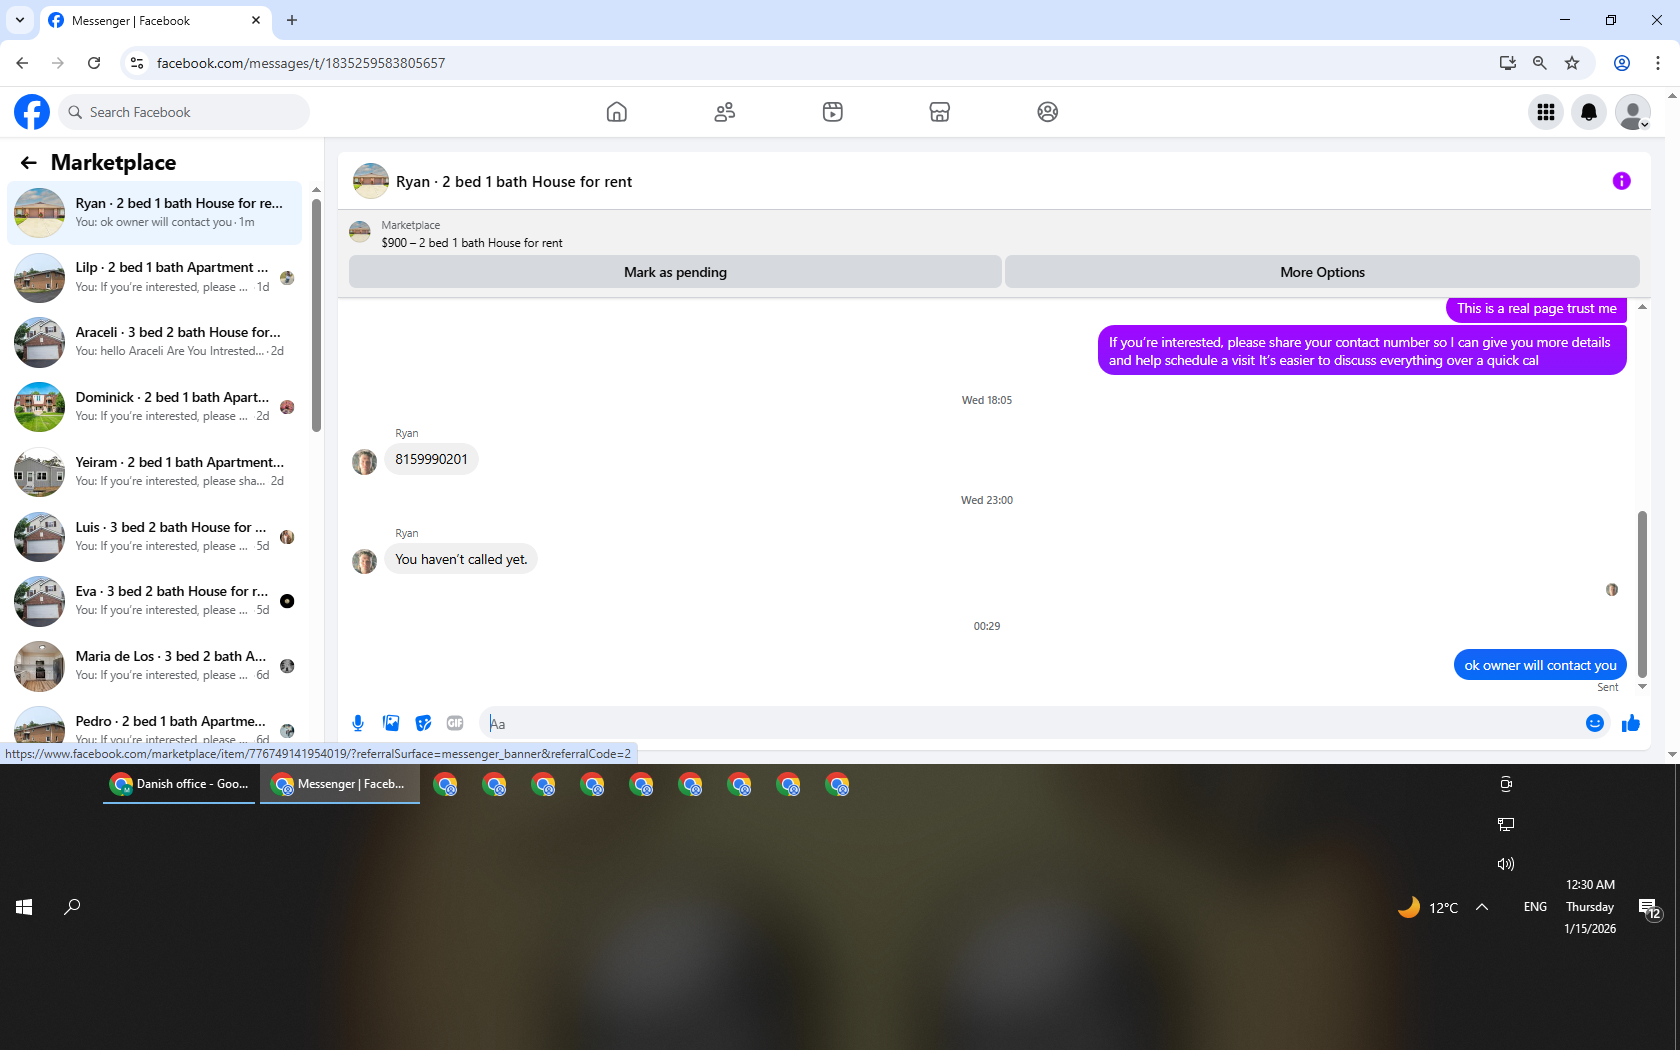This screenshot has width=1680, height=1050.
Task: Click the ENG language indicator
Action: tap(1535, 907)
